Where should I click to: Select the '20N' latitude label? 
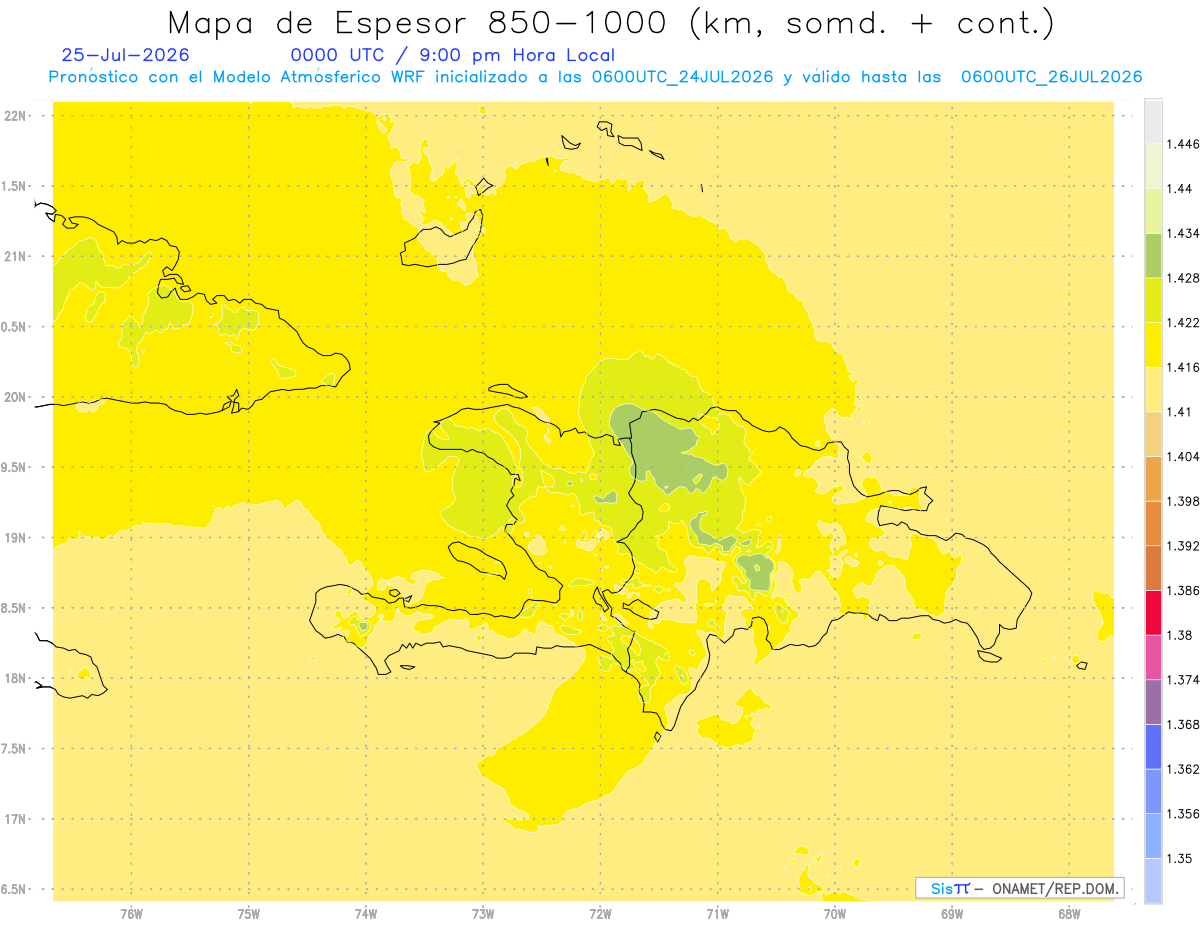coord(15,397)
